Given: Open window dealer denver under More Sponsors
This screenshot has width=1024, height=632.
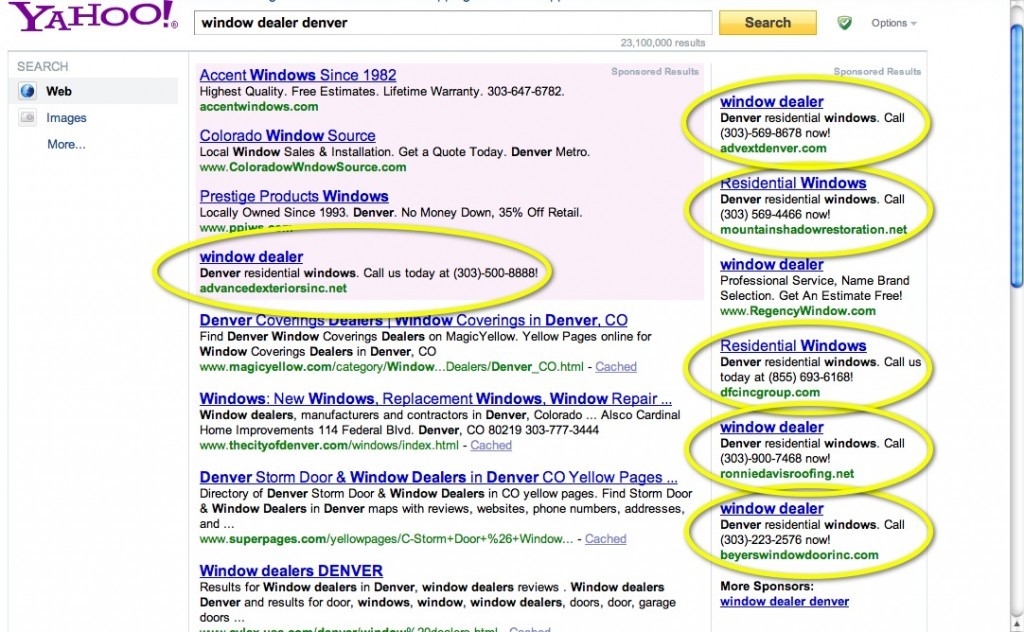Looking at the screenshot, I should pyautogui.click(x=784, y=601).
